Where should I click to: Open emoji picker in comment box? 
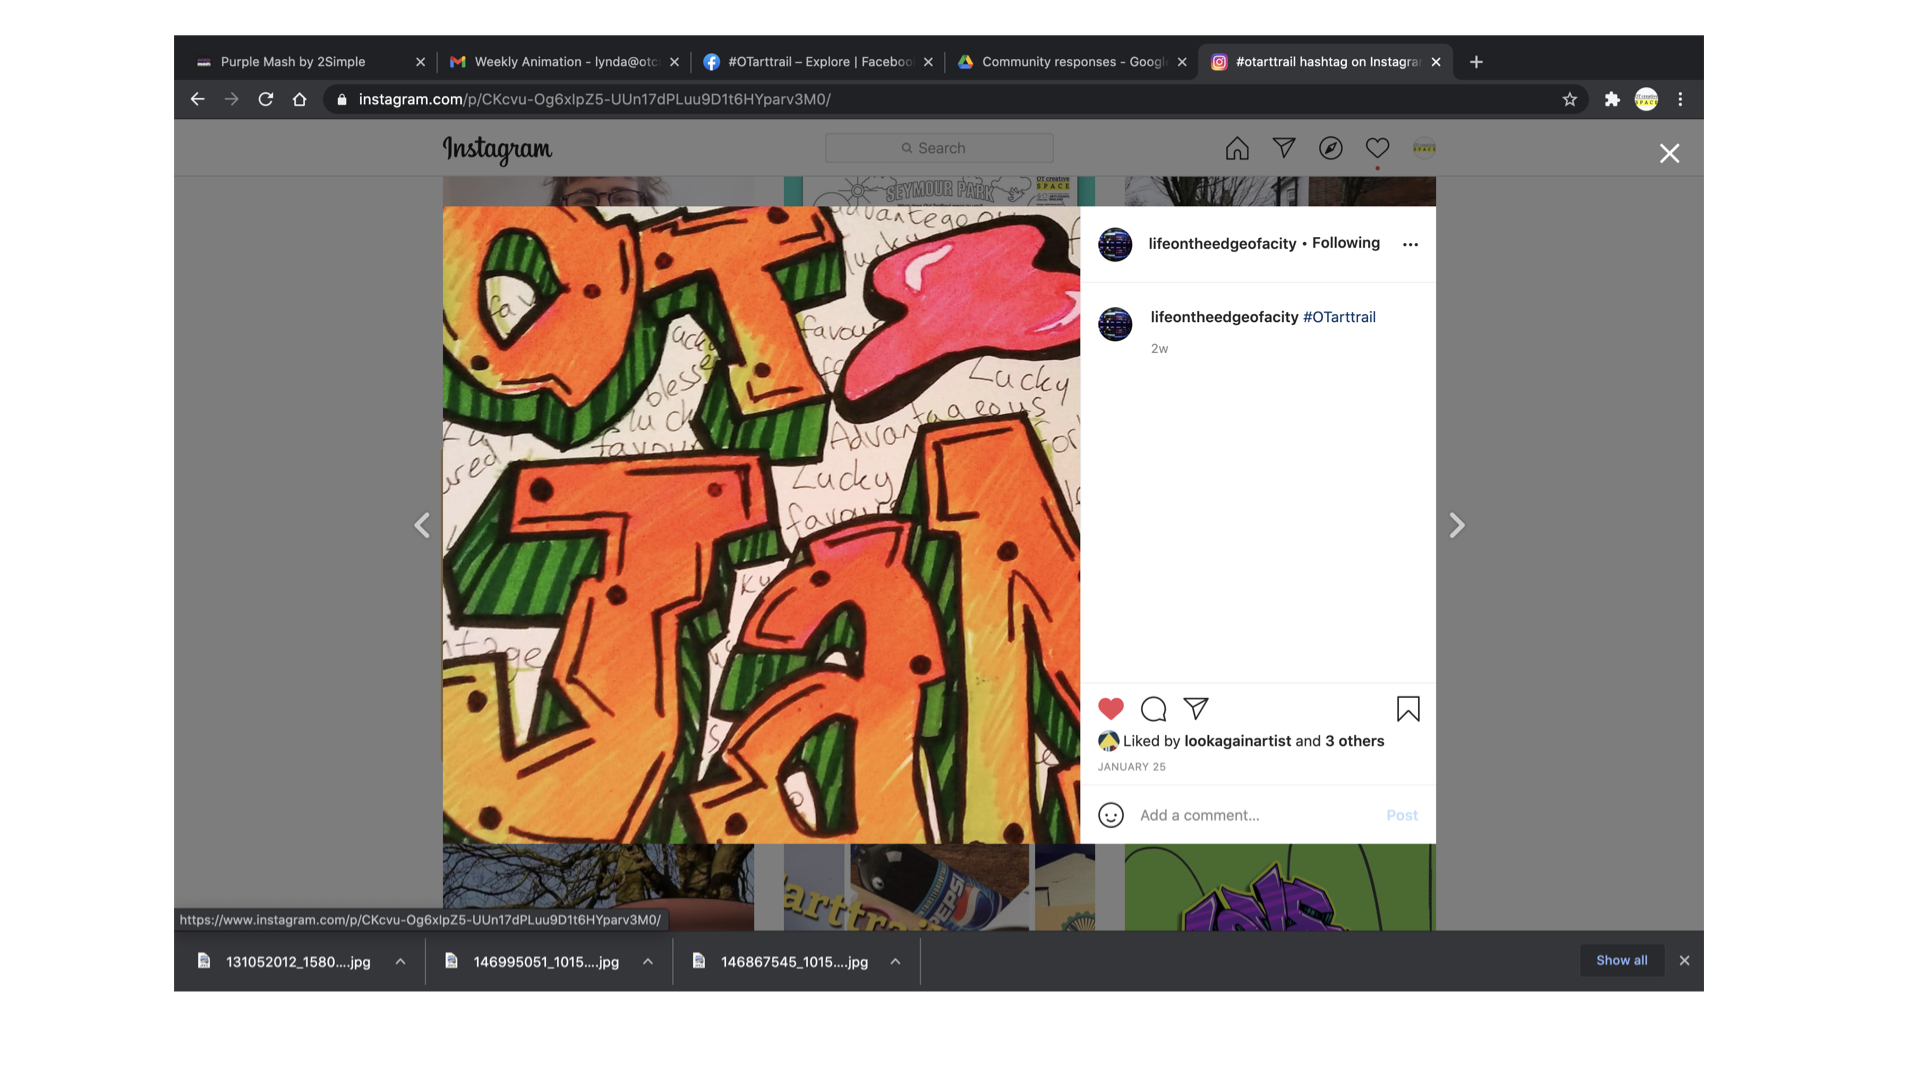[x=1111, y=815]
